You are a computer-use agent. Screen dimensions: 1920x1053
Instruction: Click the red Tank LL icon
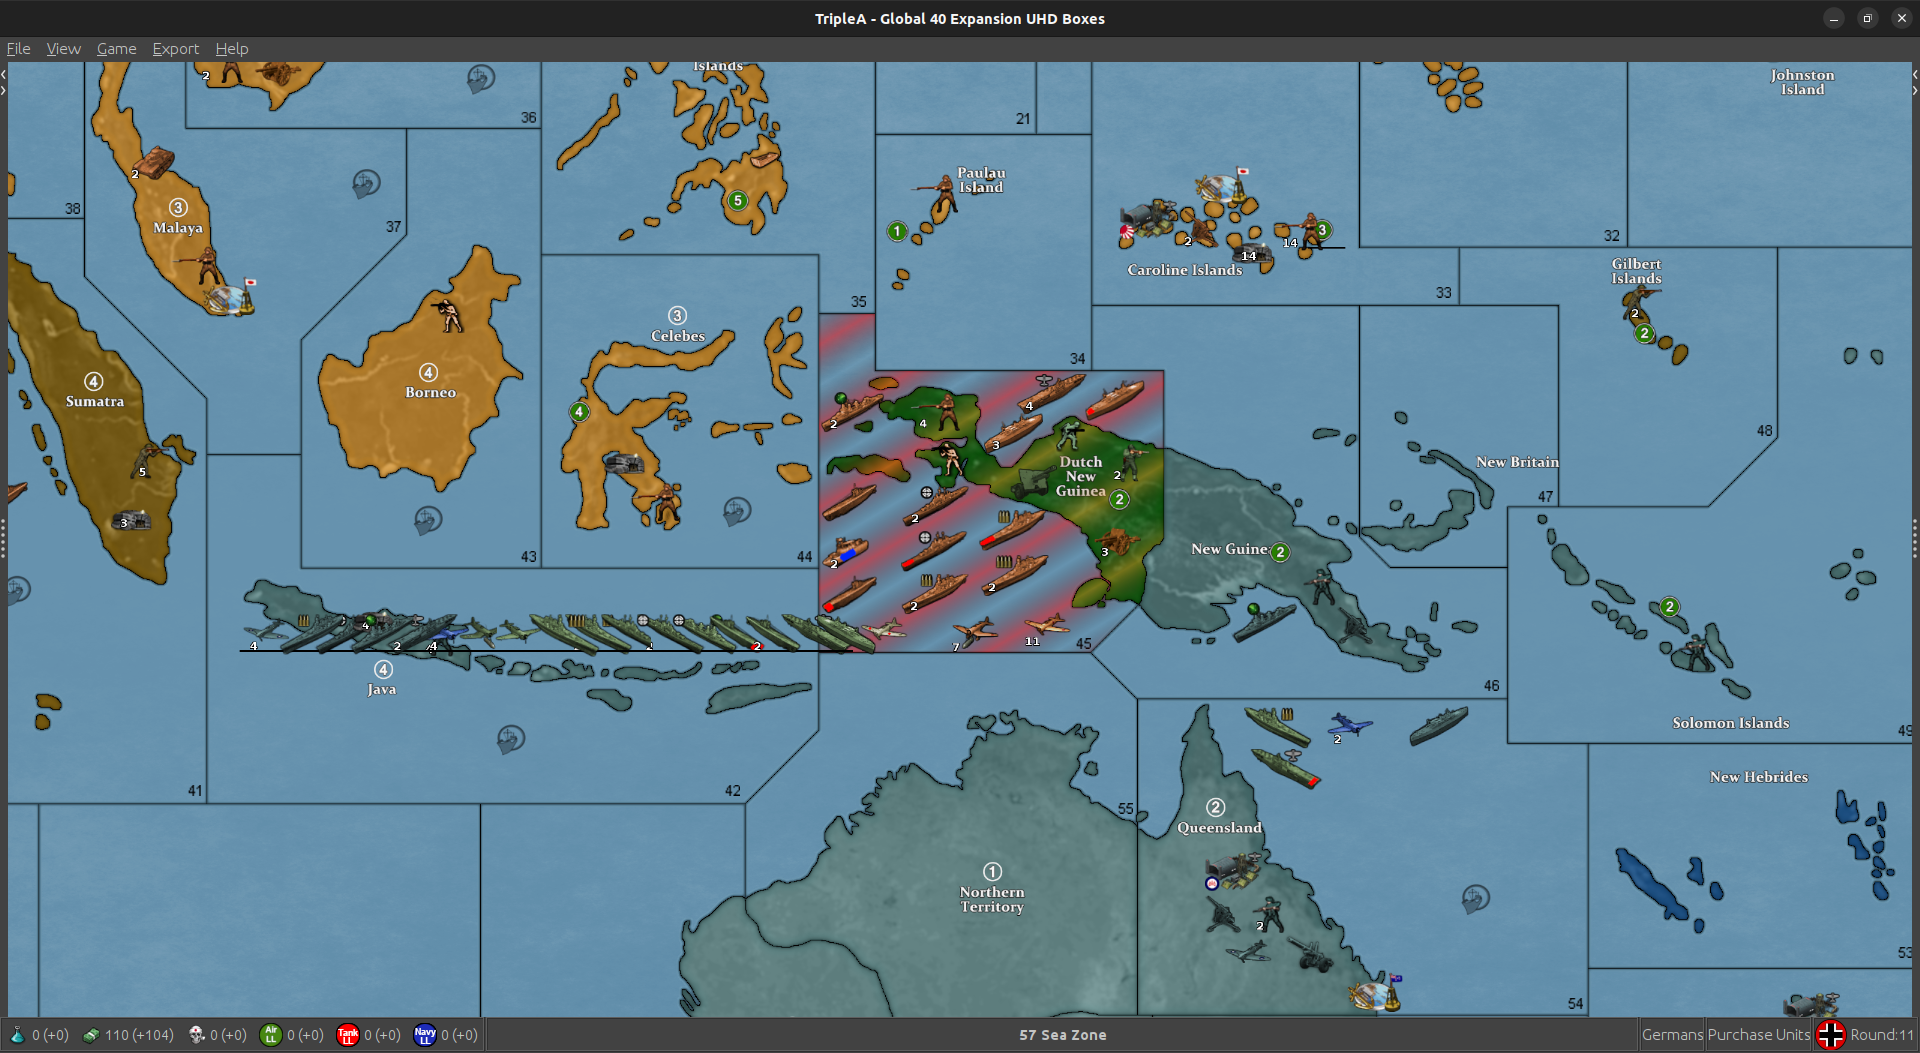[x=348, y=1035]
